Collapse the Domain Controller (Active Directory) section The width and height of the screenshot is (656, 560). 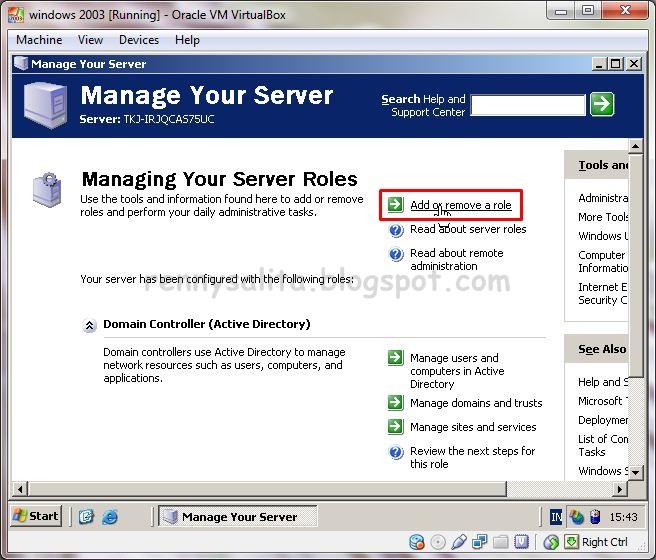89,325
